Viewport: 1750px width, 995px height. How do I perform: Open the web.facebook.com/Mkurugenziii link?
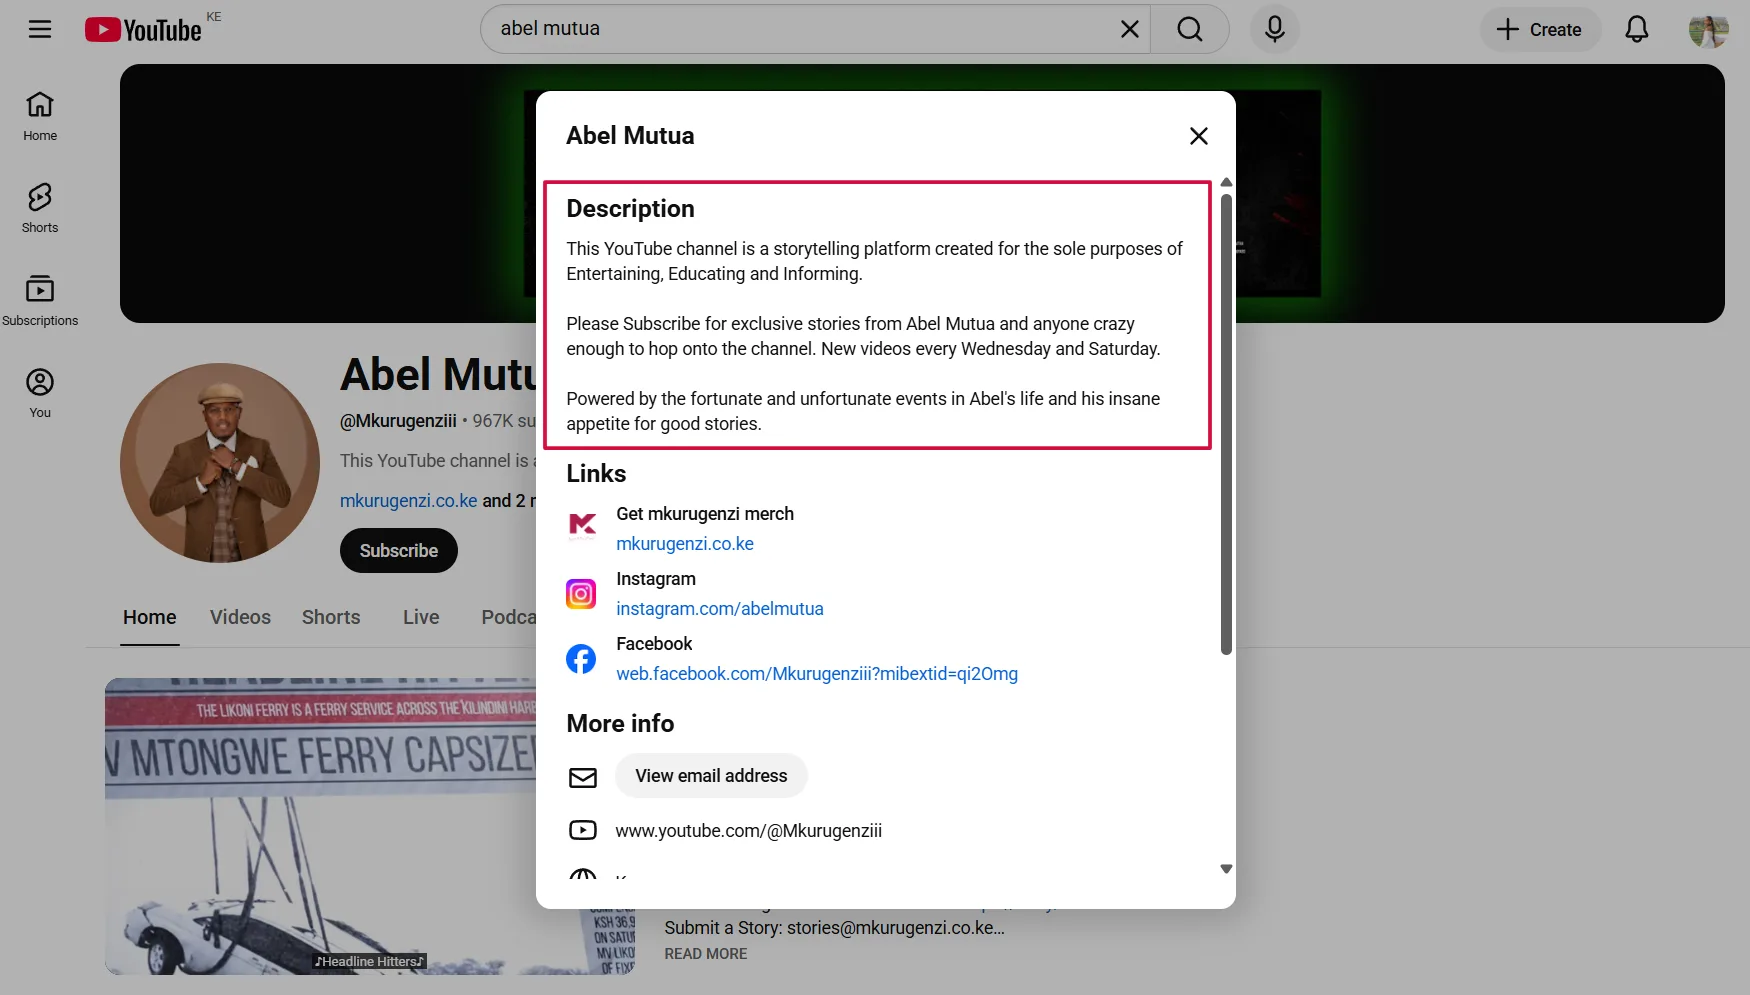click(817, 674)
